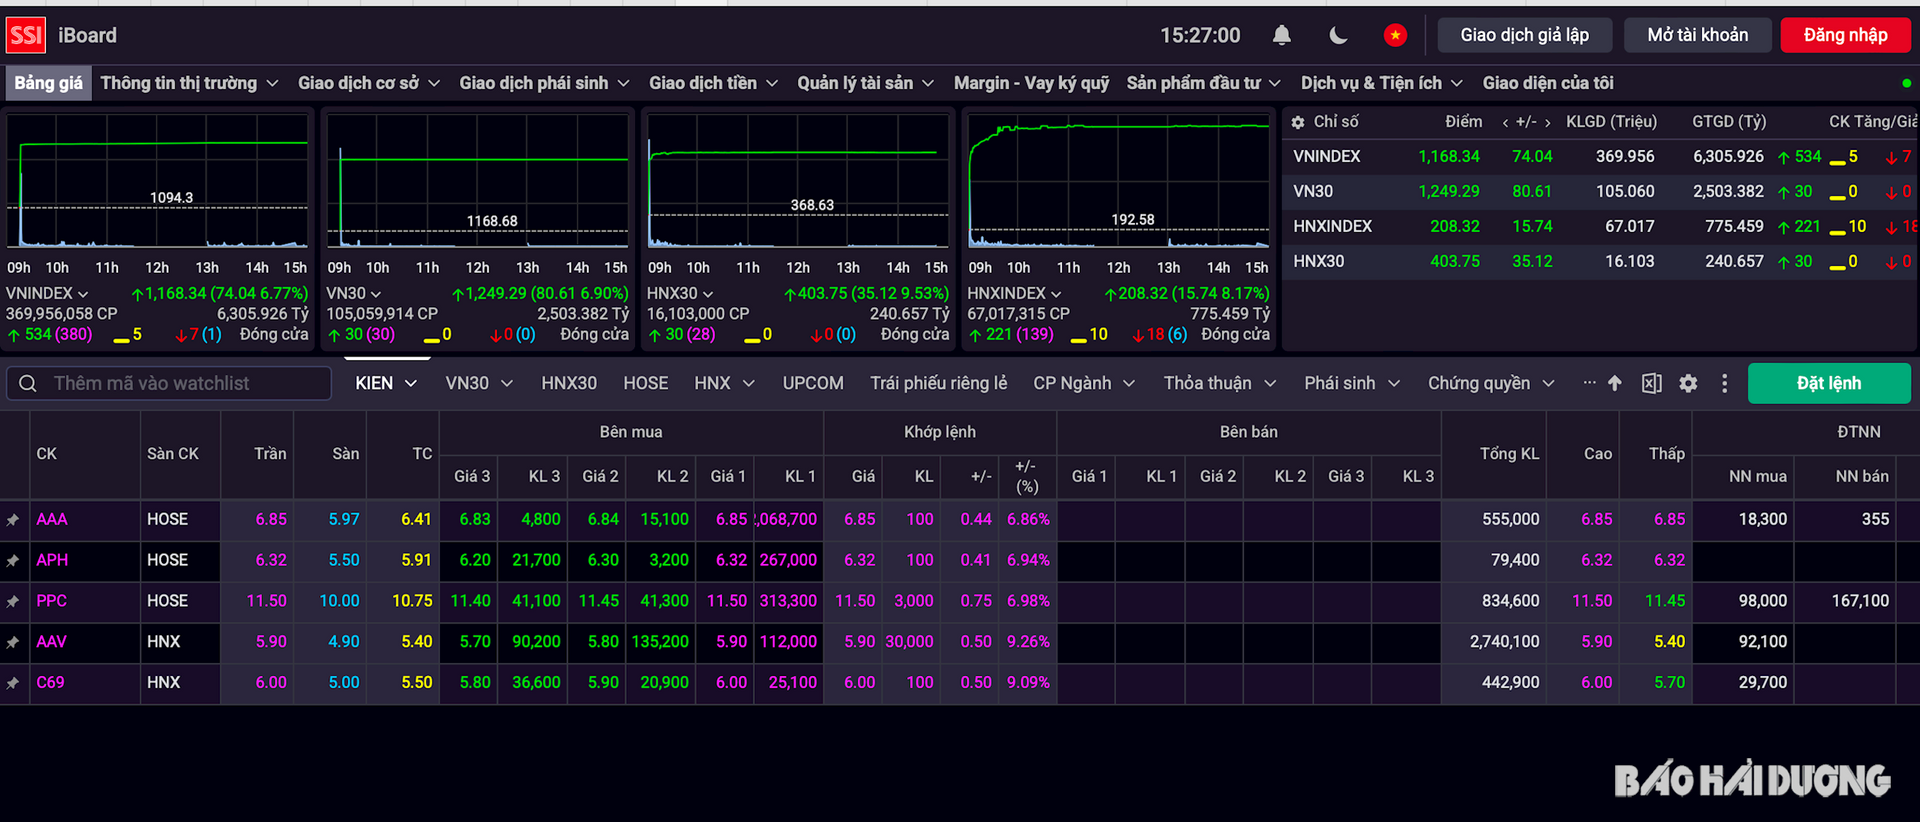Open the VNINDEX intraday chart
The height and width of the screenshot is (822, 1920).
pos(158,181)
